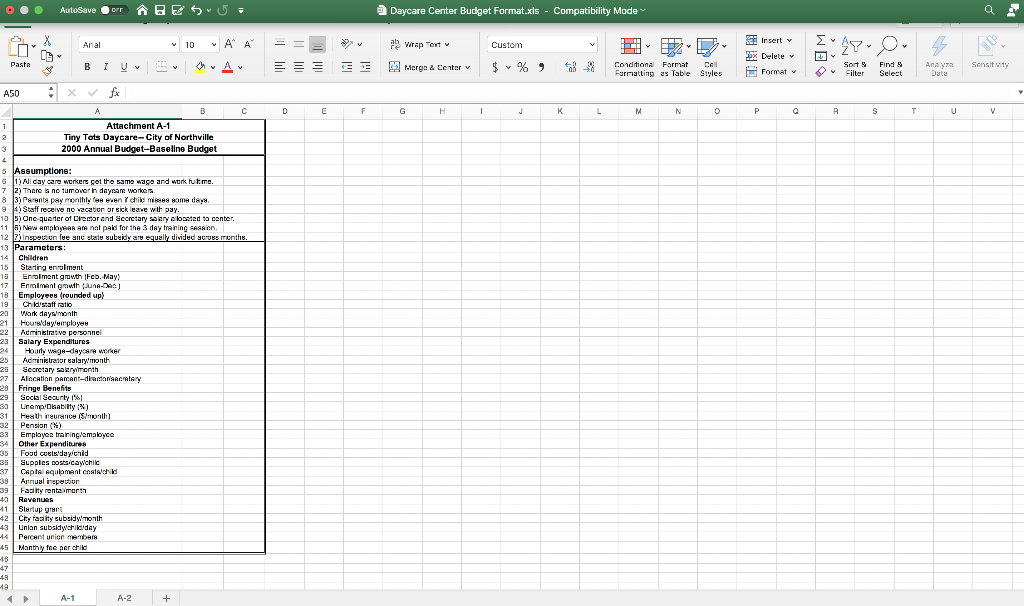This screenshot has width=1024, height=606.
Task: Click the Copy icon
Action: pos(47,56)
